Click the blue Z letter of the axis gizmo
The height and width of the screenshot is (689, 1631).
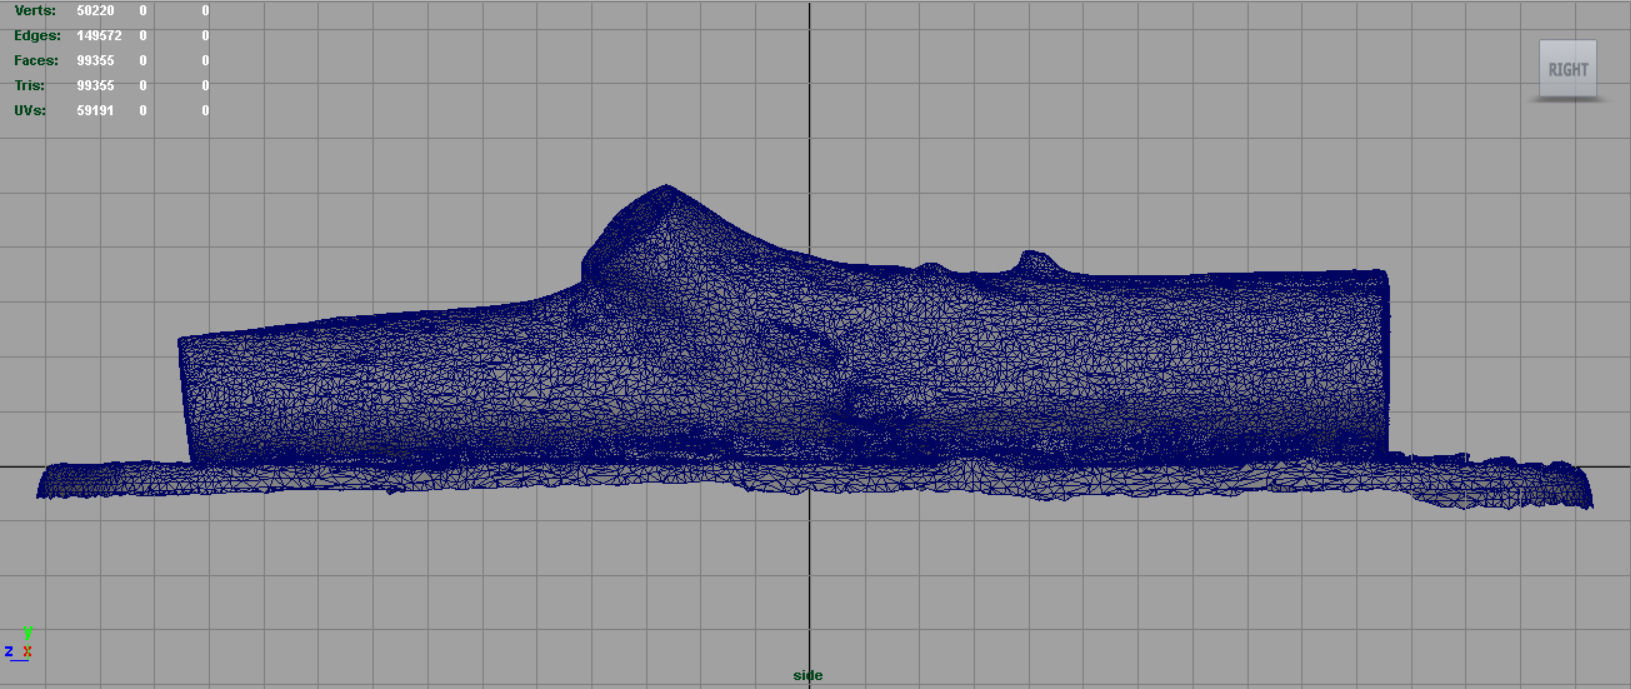point(9,651)
